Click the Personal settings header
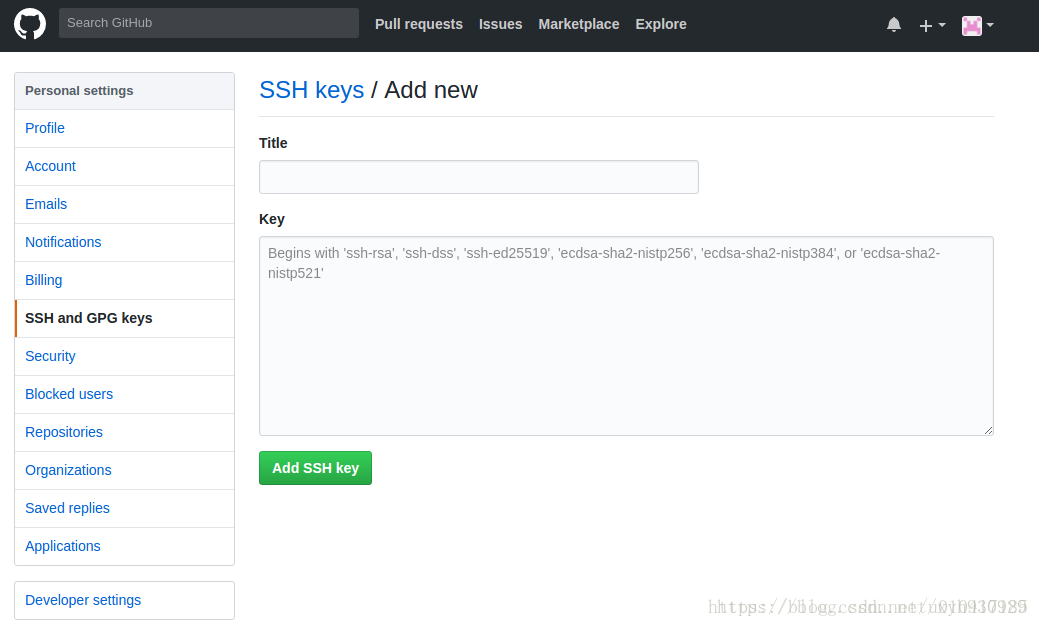 125,91
